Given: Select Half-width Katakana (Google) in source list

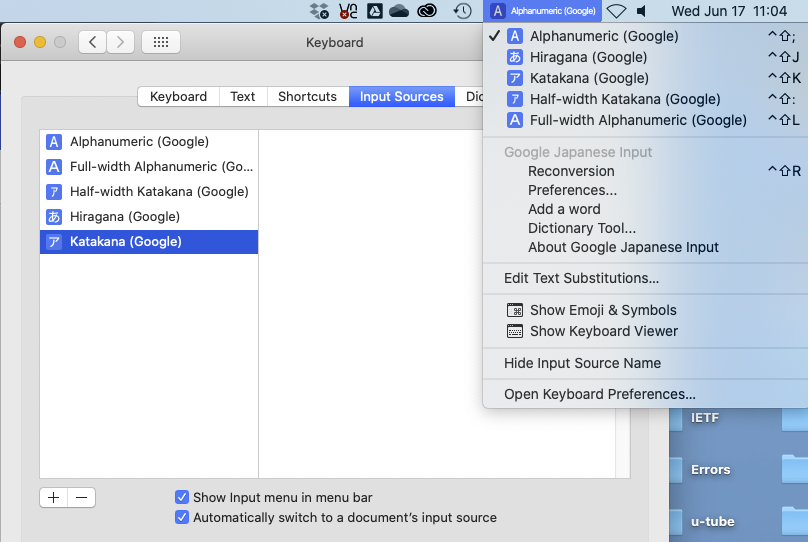Looking at the screenshot, I should [159, 191].
